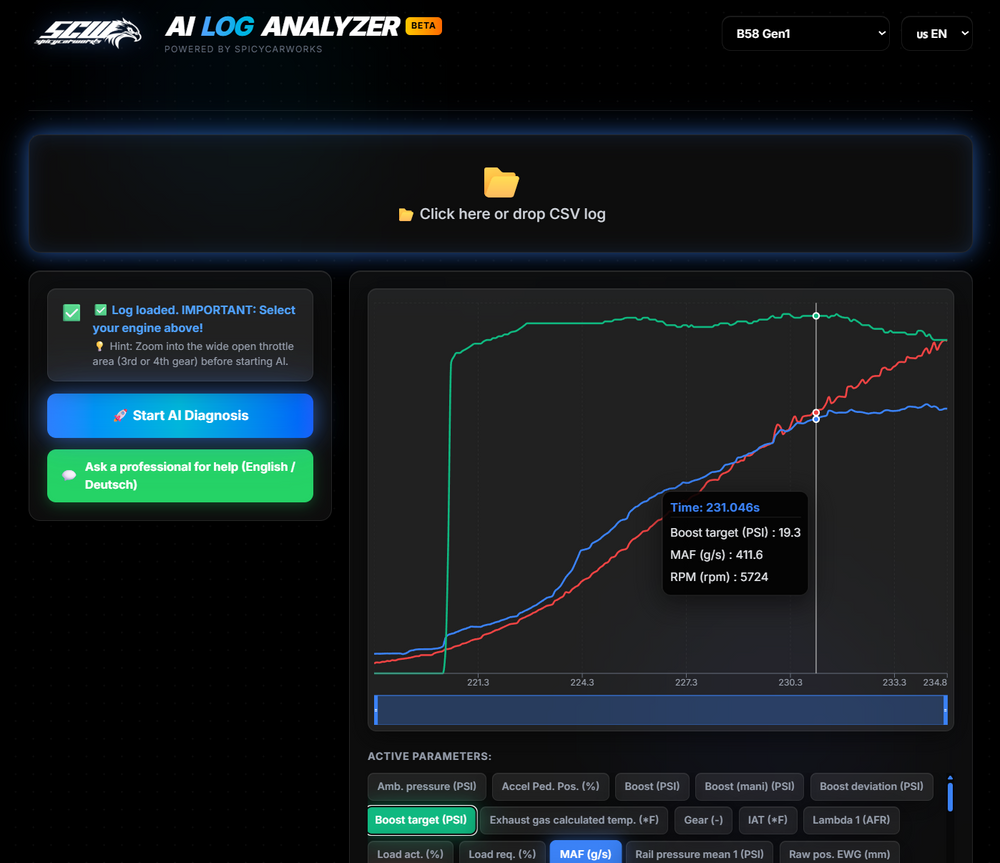Viewport: 1000px width, 863px height.
Task: Click the green checkmark status icon
Action: (x=72, y=313)
